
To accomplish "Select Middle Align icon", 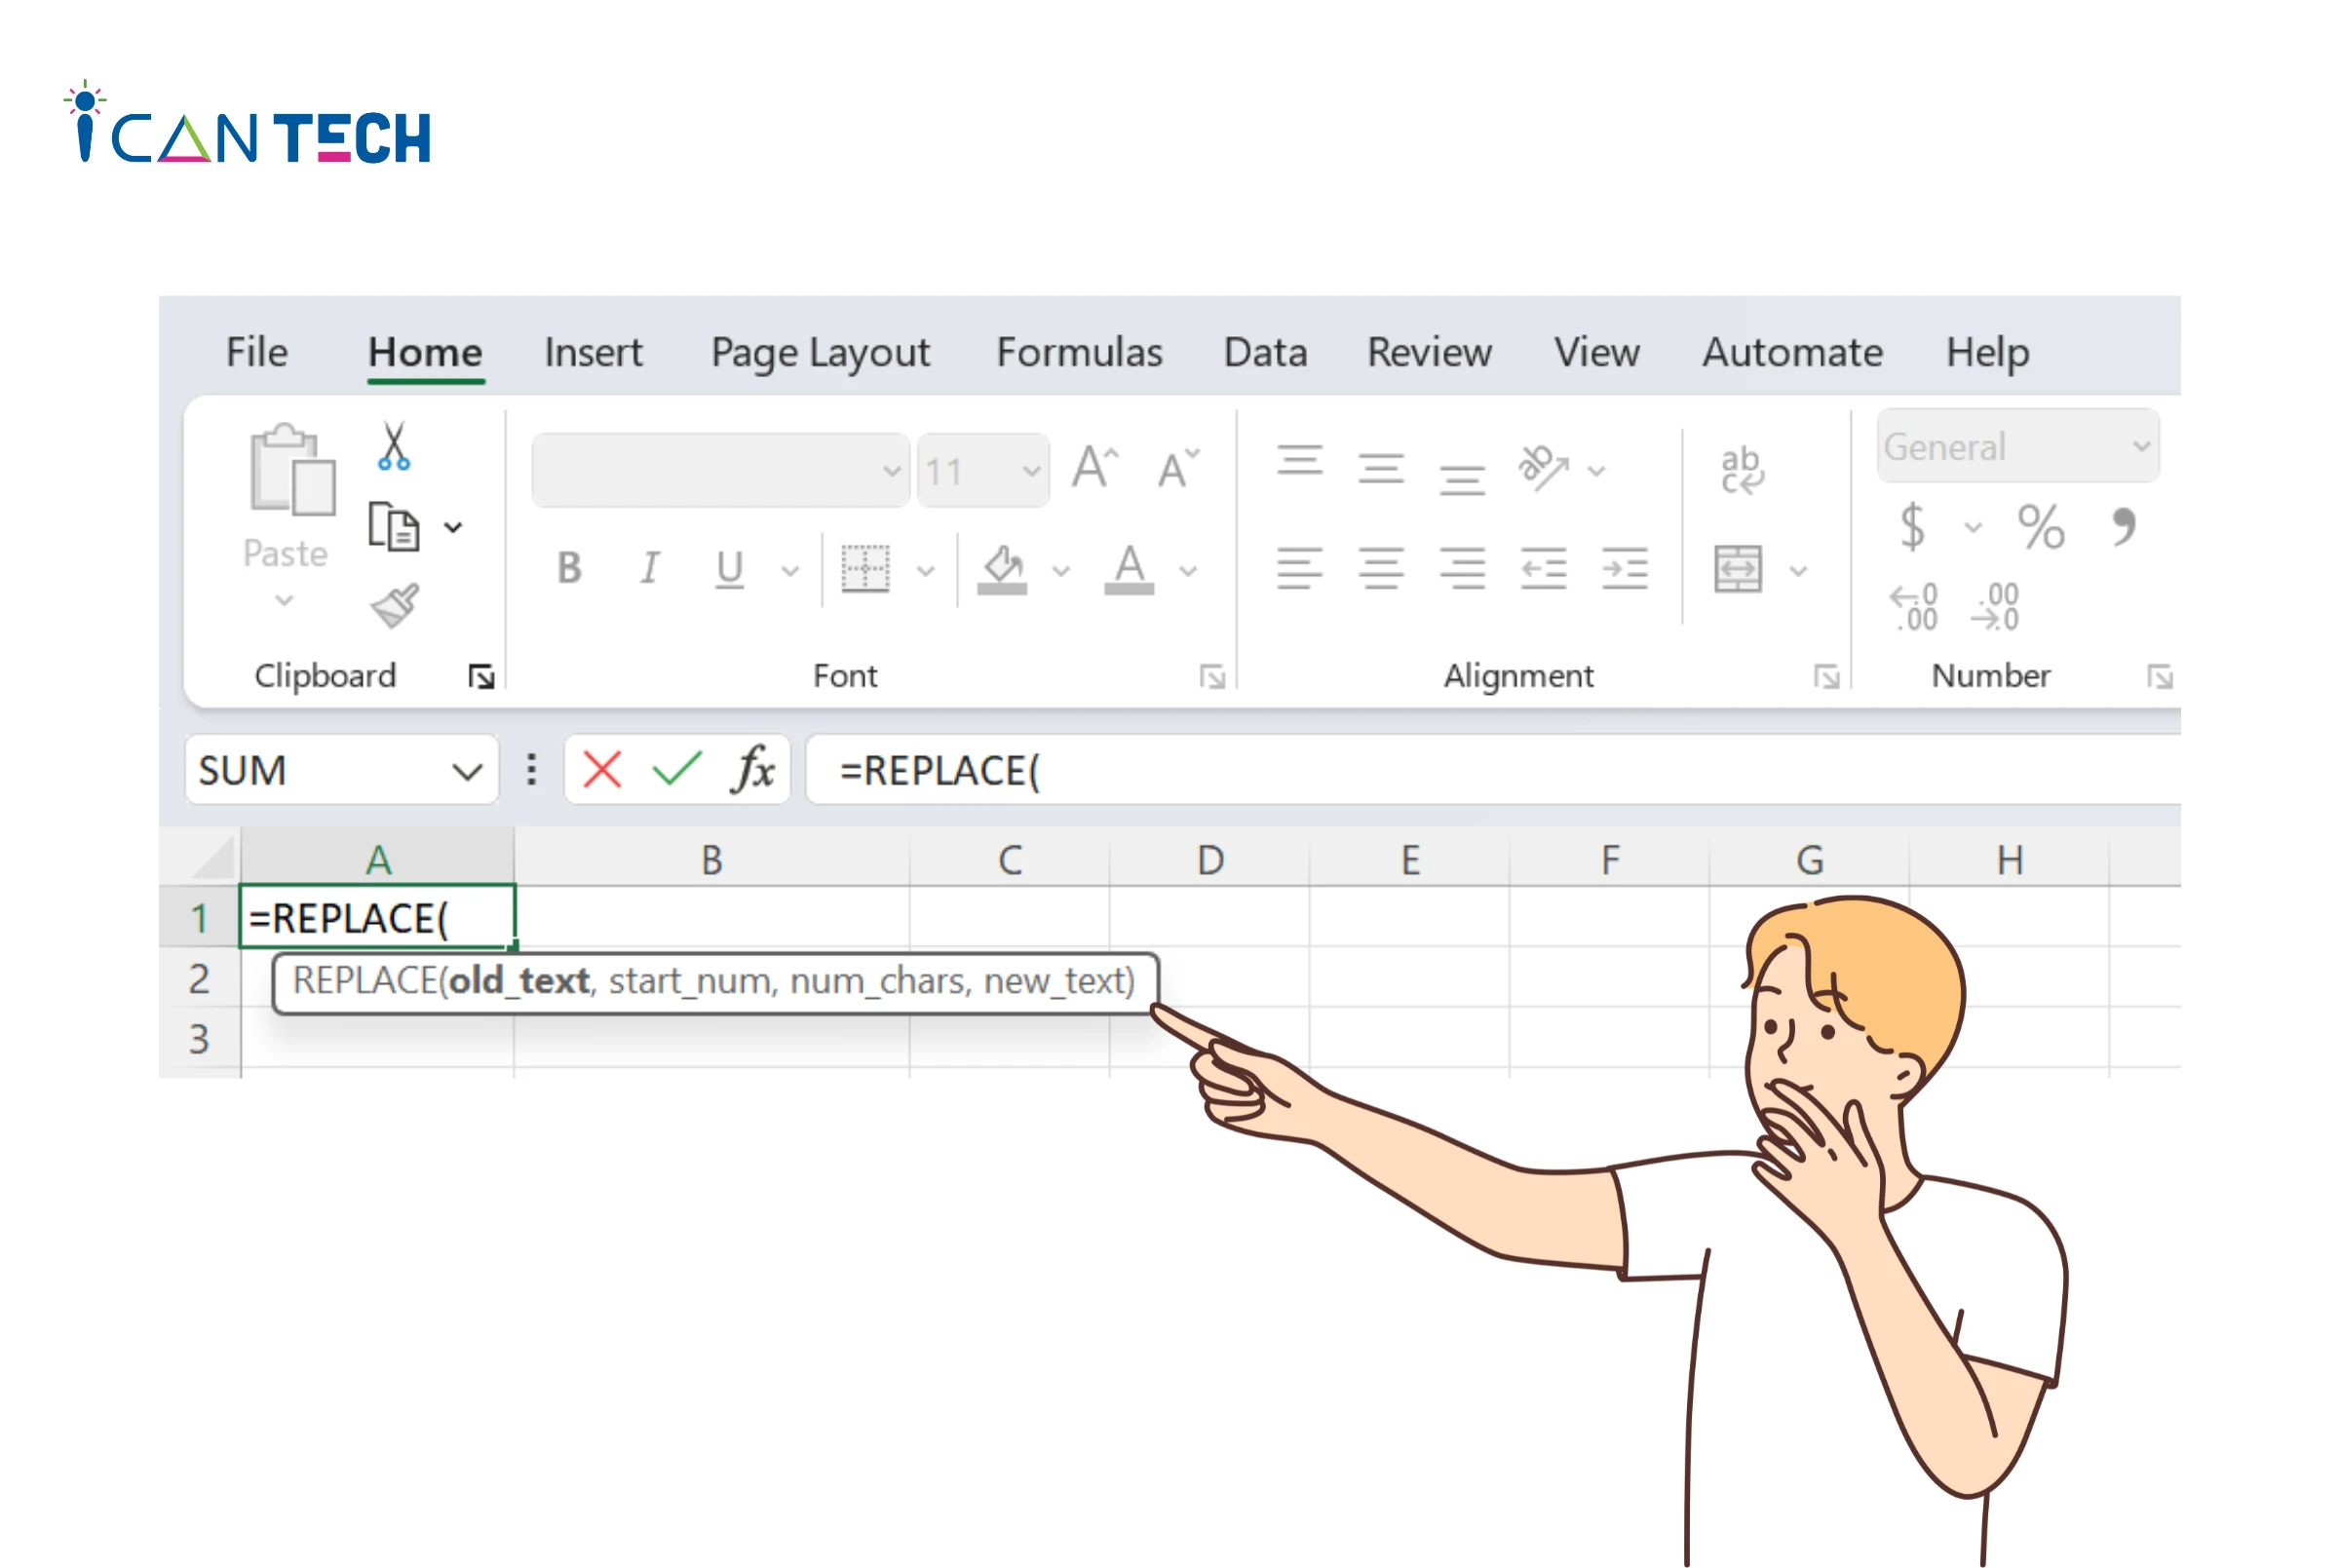I will coord(1381,468).
